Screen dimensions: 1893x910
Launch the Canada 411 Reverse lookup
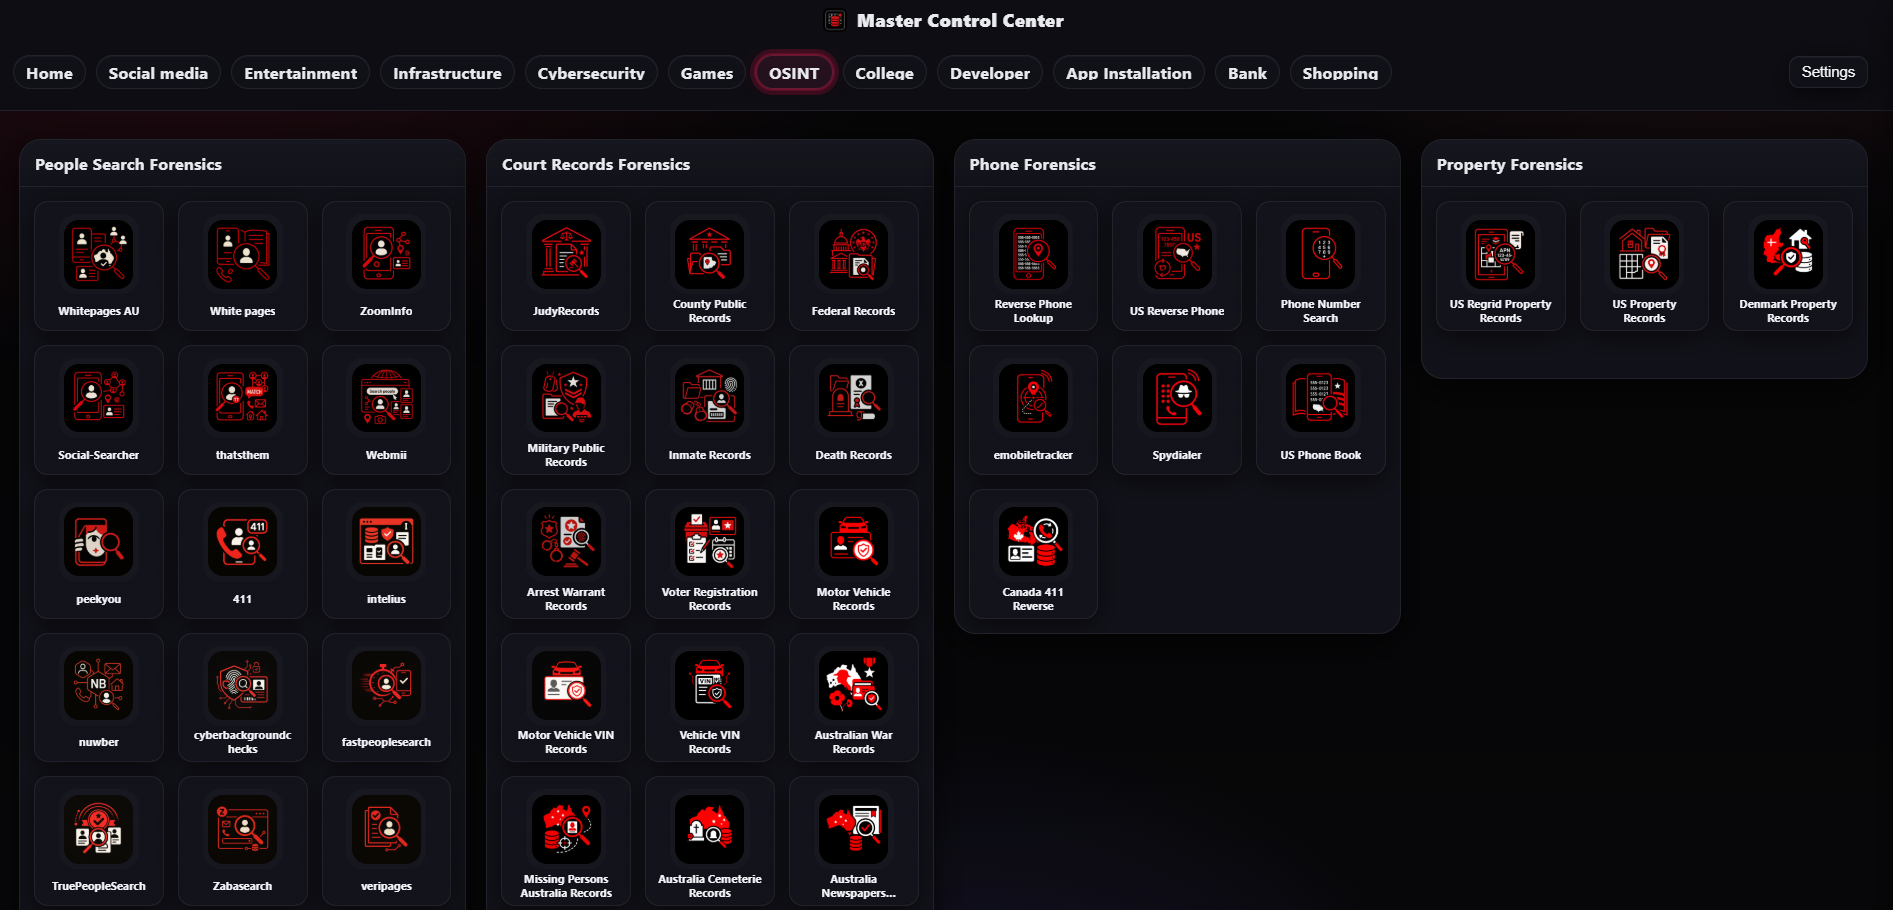(x=1032, y=553)
